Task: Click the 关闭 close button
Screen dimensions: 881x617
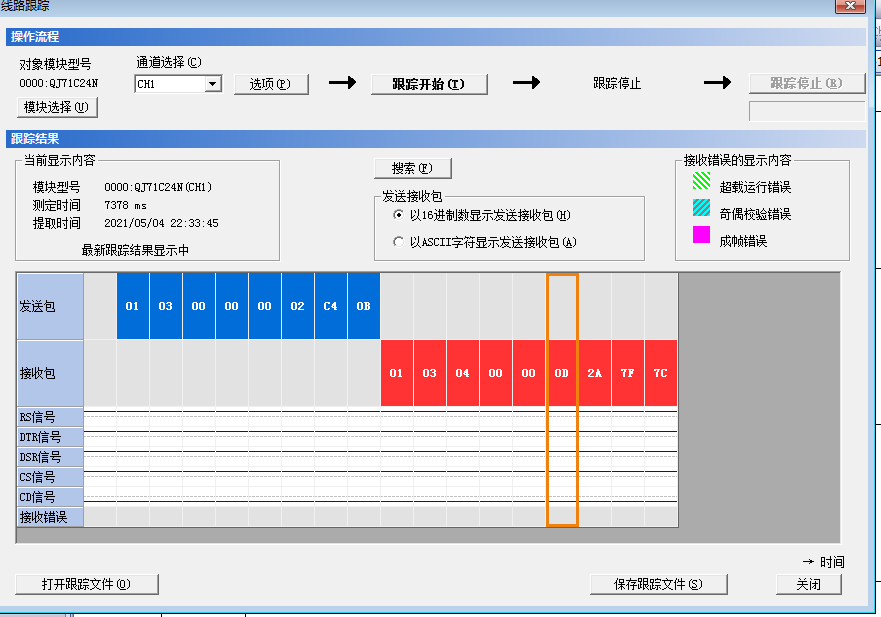Action: click(808, 584)
